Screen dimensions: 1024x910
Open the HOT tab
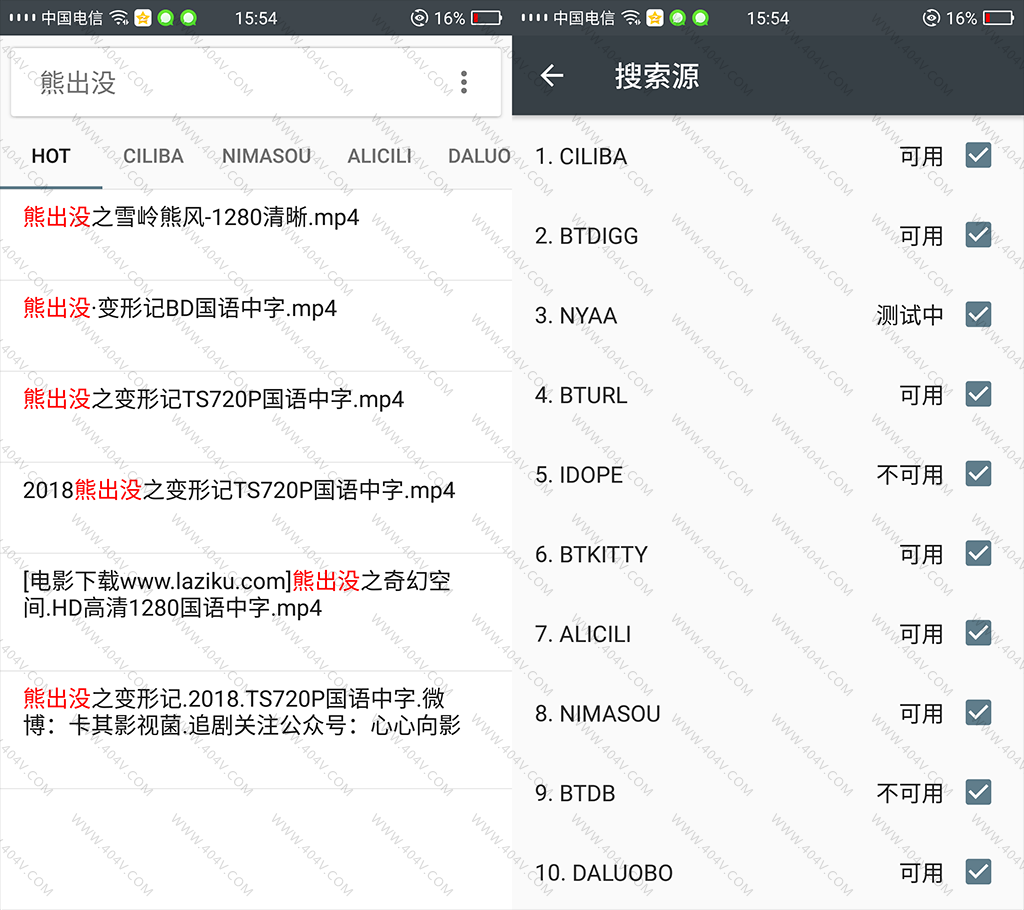pos(51,156)
